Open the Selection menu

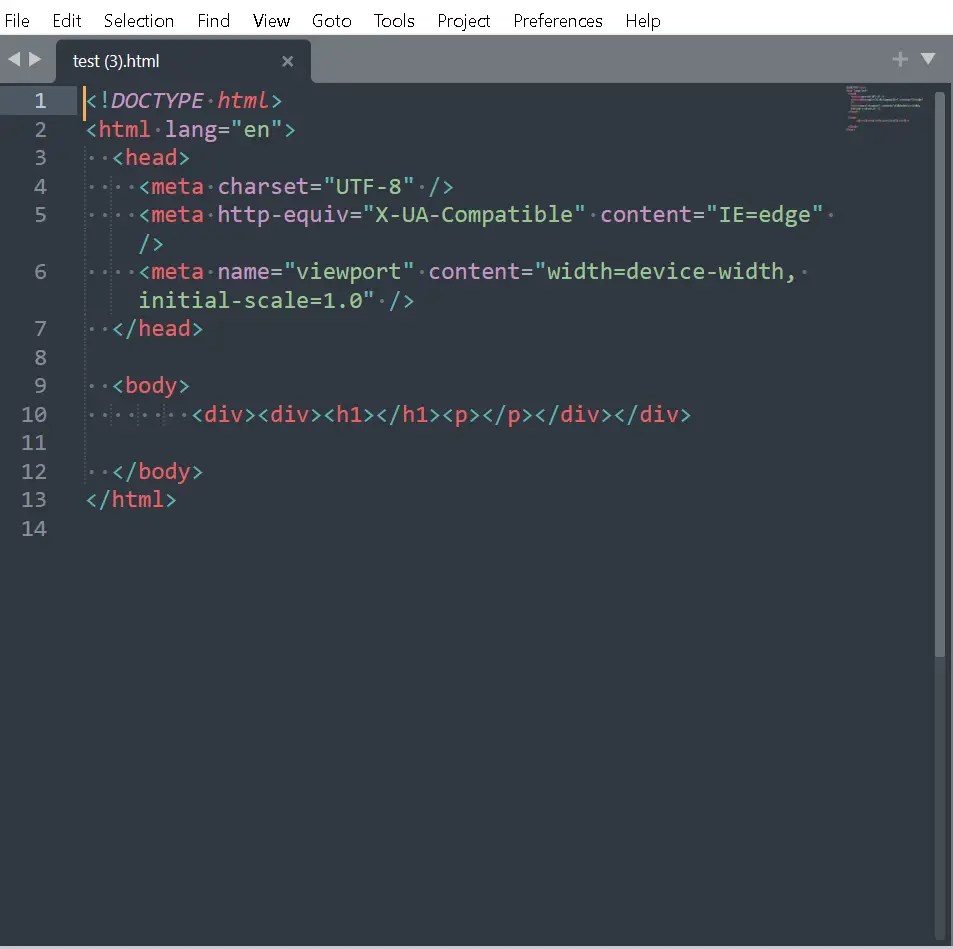click(x=138, y=20)
